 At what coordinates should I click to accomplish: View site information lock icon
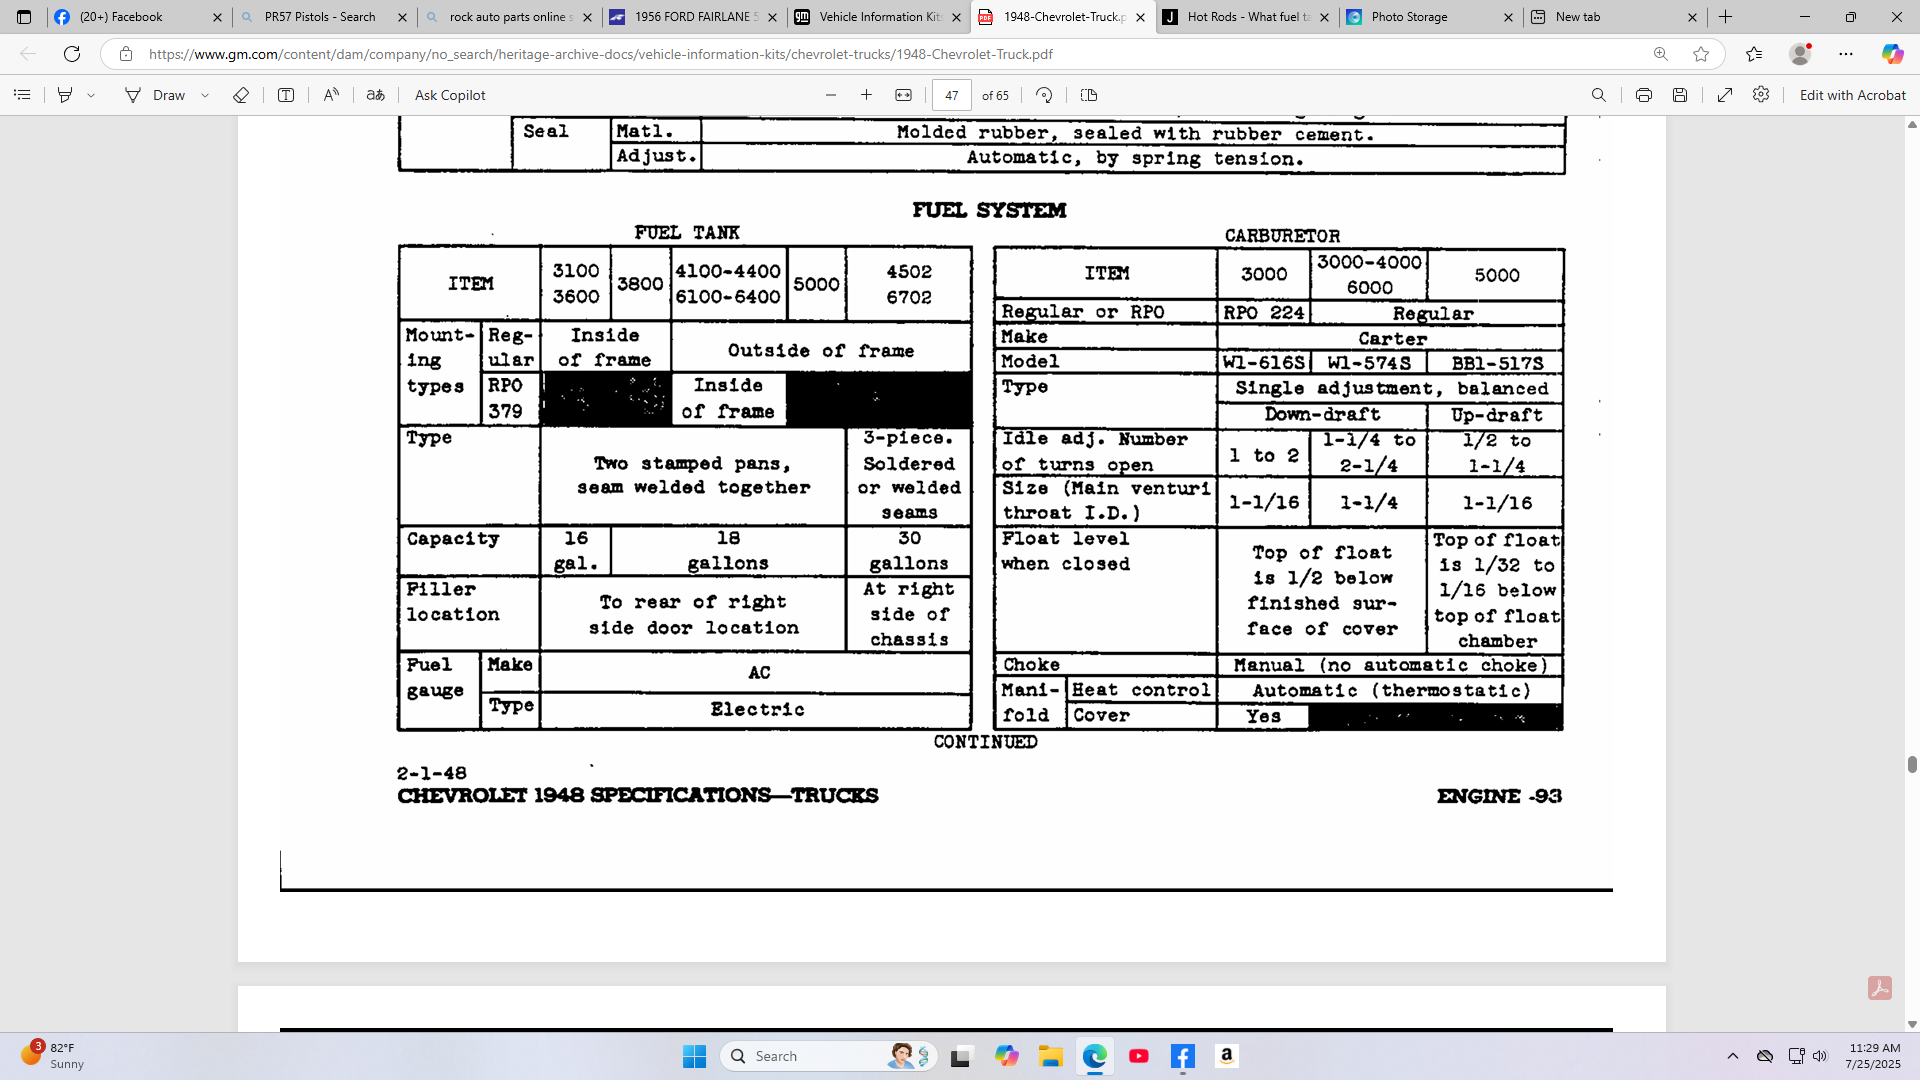click(x=125, y=54)
